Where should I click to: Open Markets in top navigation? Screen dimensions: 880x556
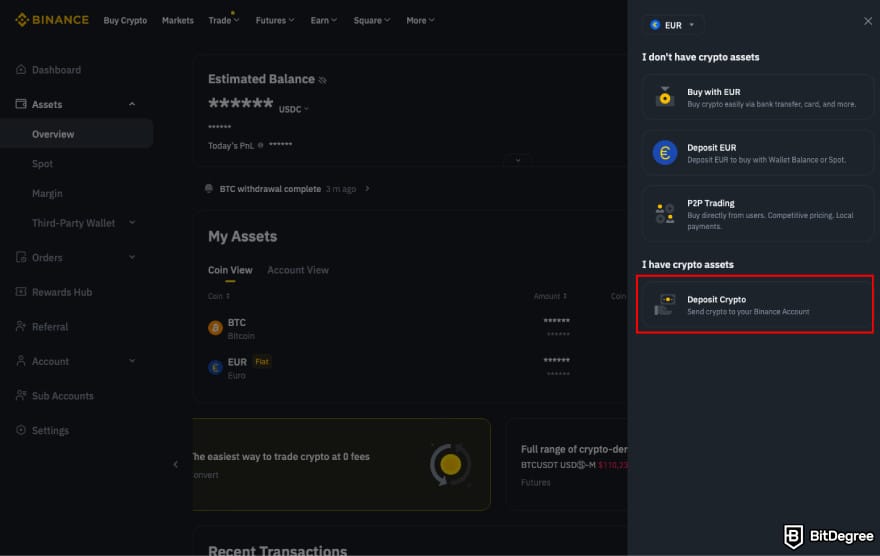pyautogui.click(x=177, y=20)
